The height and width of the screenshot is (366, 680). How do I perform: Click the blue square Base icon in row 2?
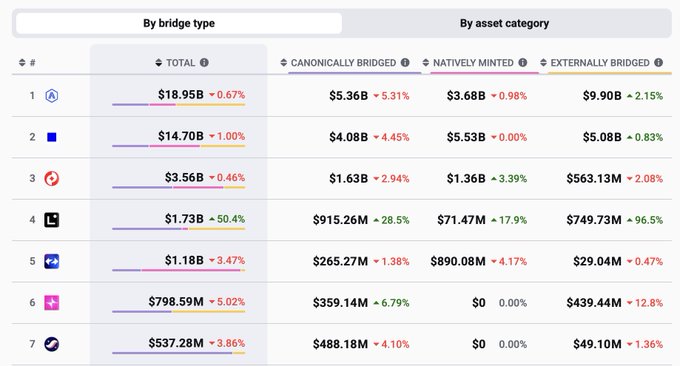point(52,137)
